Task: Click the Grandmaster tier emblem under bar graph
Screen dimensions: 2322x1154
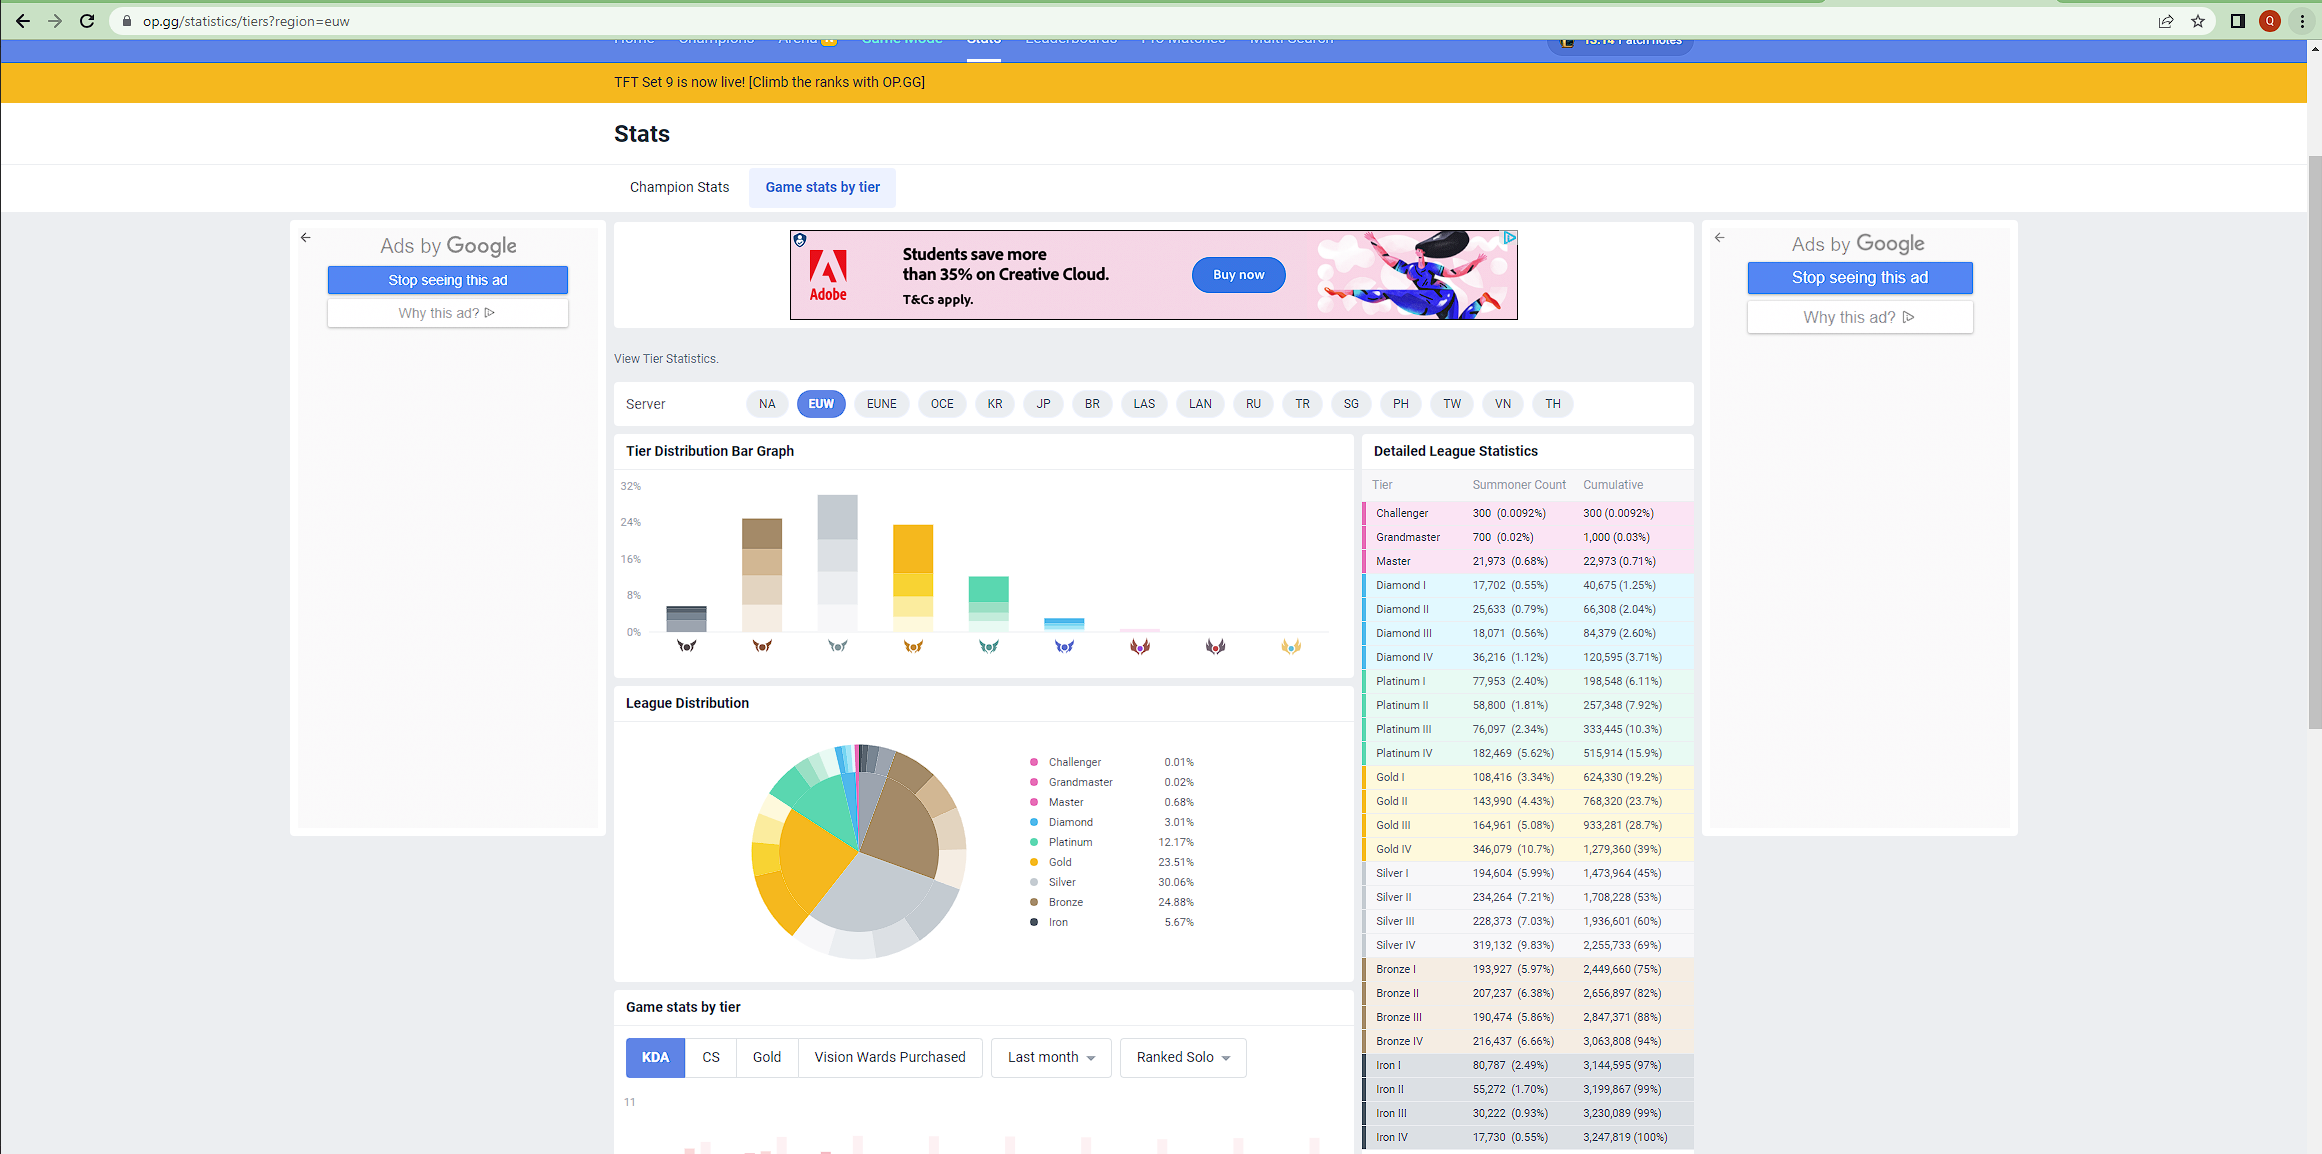Action: point(1215,646)
